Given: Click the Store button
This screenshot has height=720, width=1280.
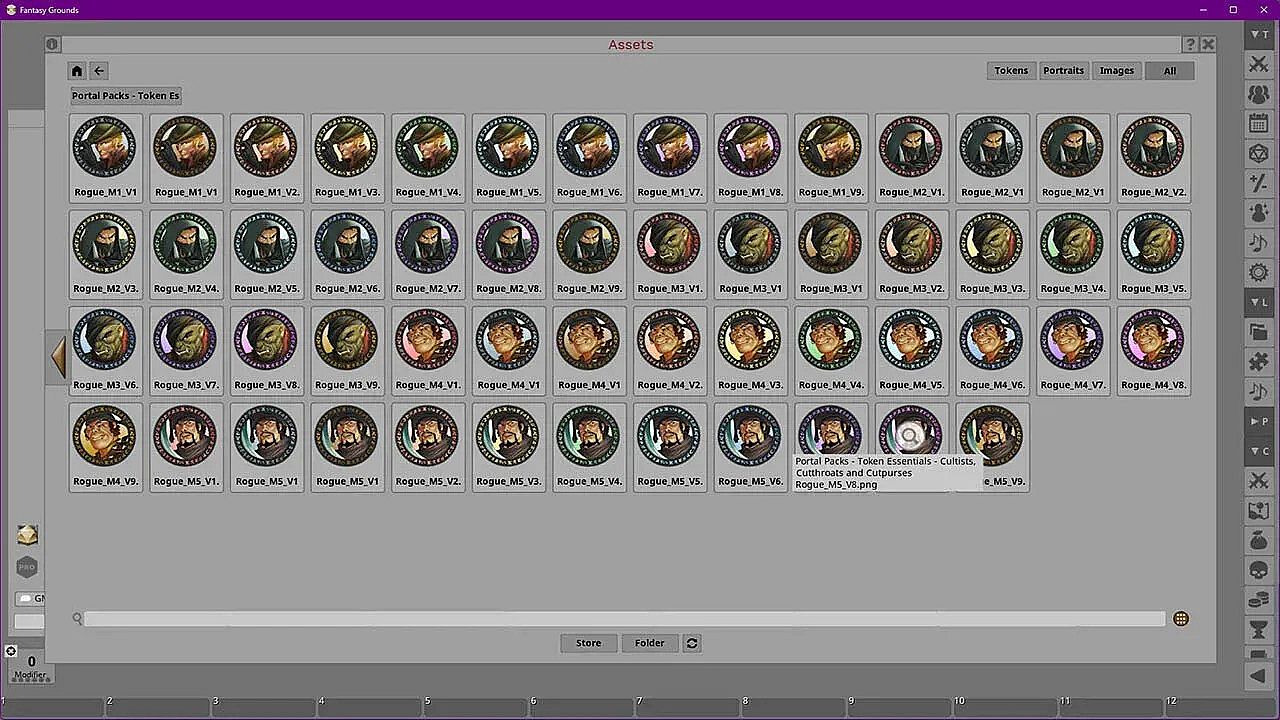Looking at the screenshot, I should pos(589,643).
